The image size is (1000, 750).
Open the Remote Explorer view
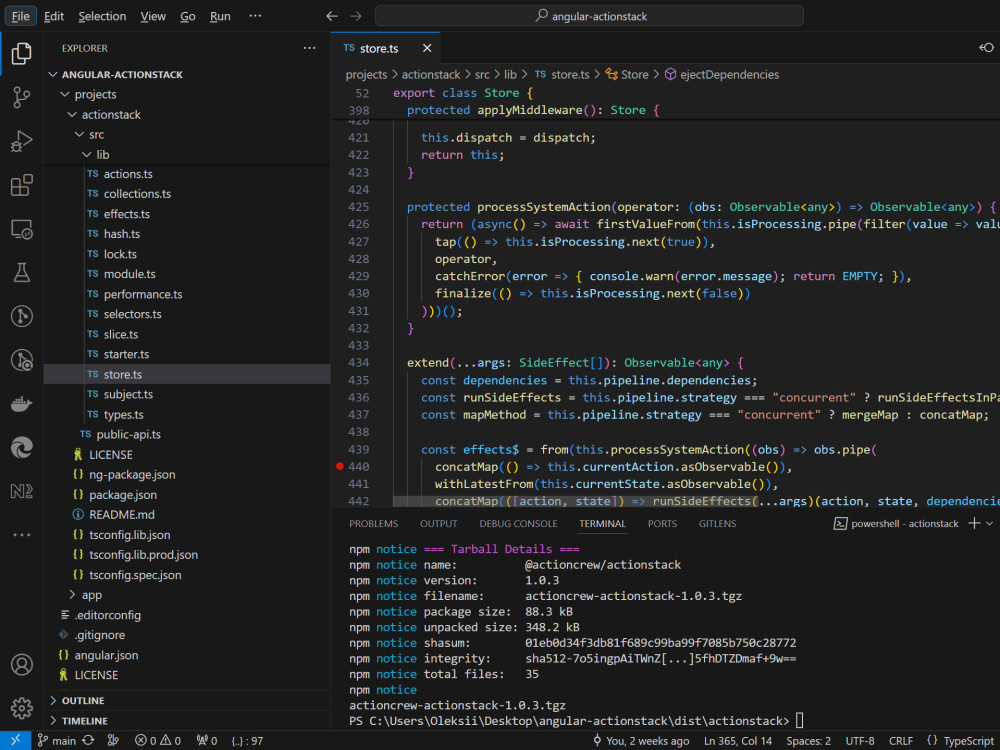pyautogui.click(x=22, y=229)
